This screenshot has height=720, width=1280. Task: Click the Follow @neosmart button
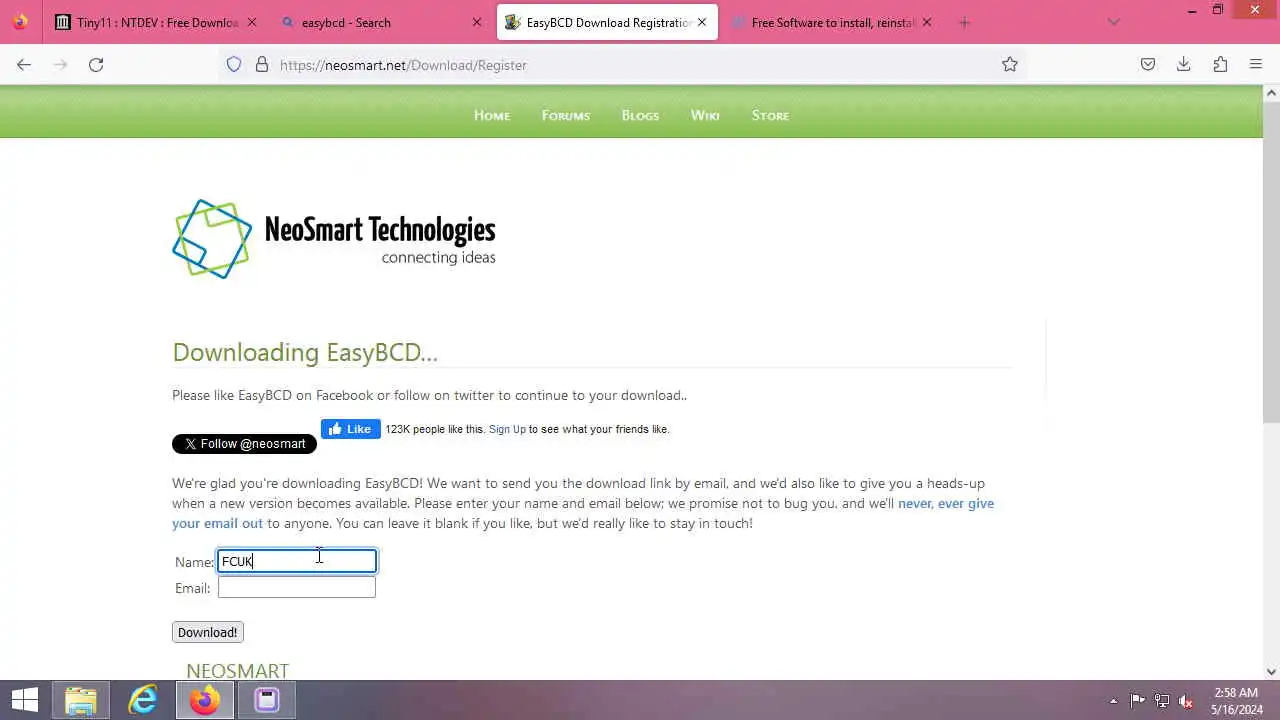pos(244,443)
